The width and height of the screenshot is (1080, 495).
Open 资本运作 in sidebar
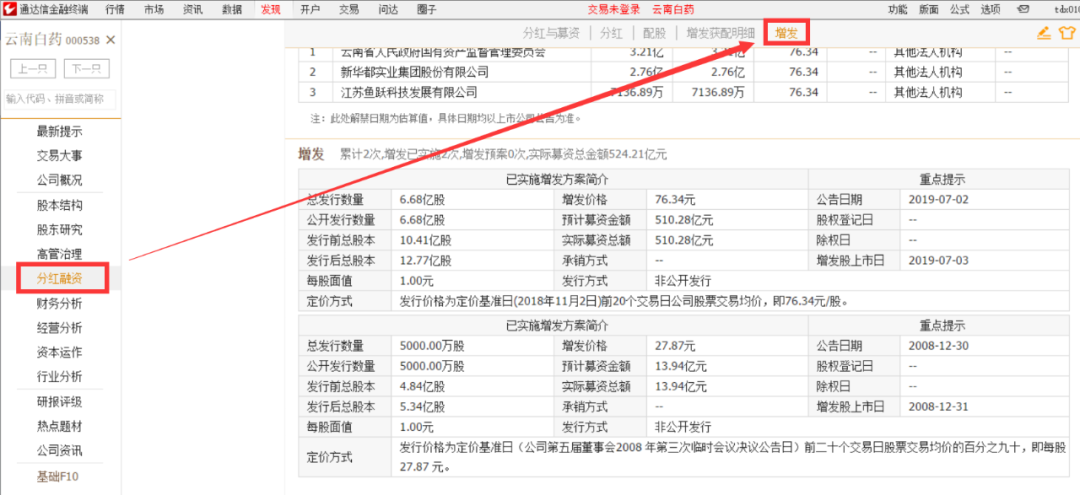[59, 352]
